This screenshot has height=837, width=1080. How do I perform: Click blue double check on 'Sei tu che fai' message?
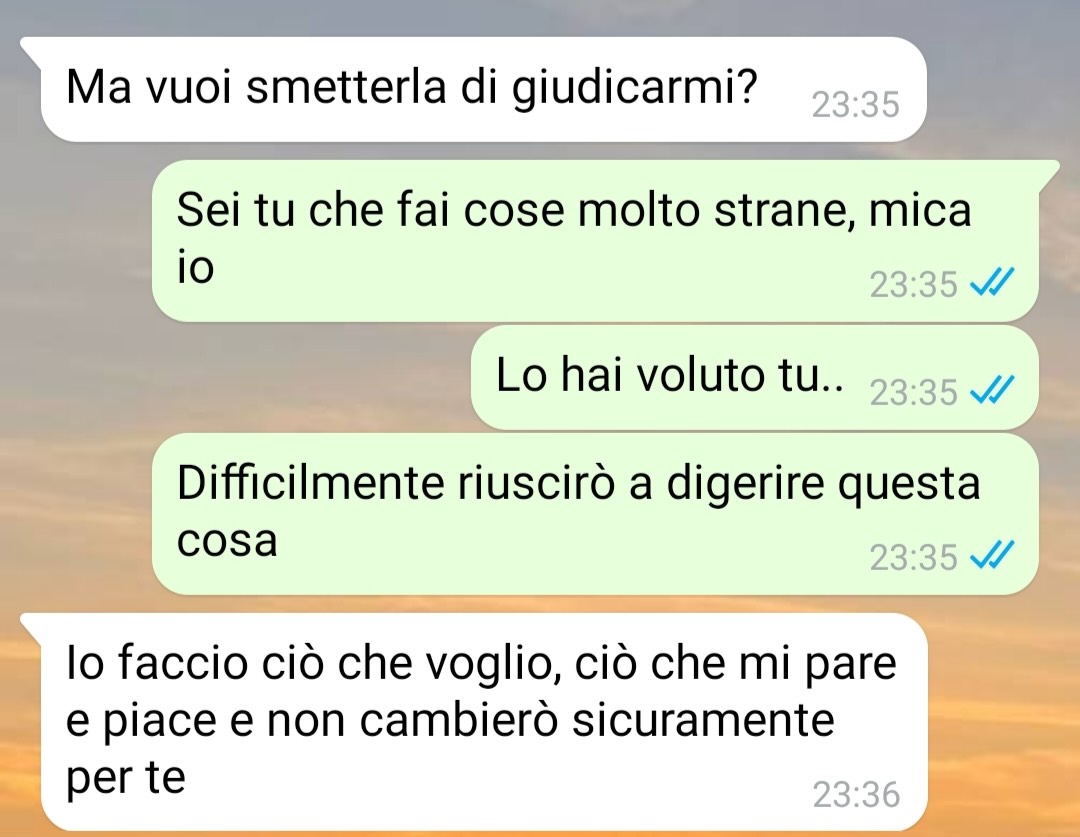tap(992, 282)
